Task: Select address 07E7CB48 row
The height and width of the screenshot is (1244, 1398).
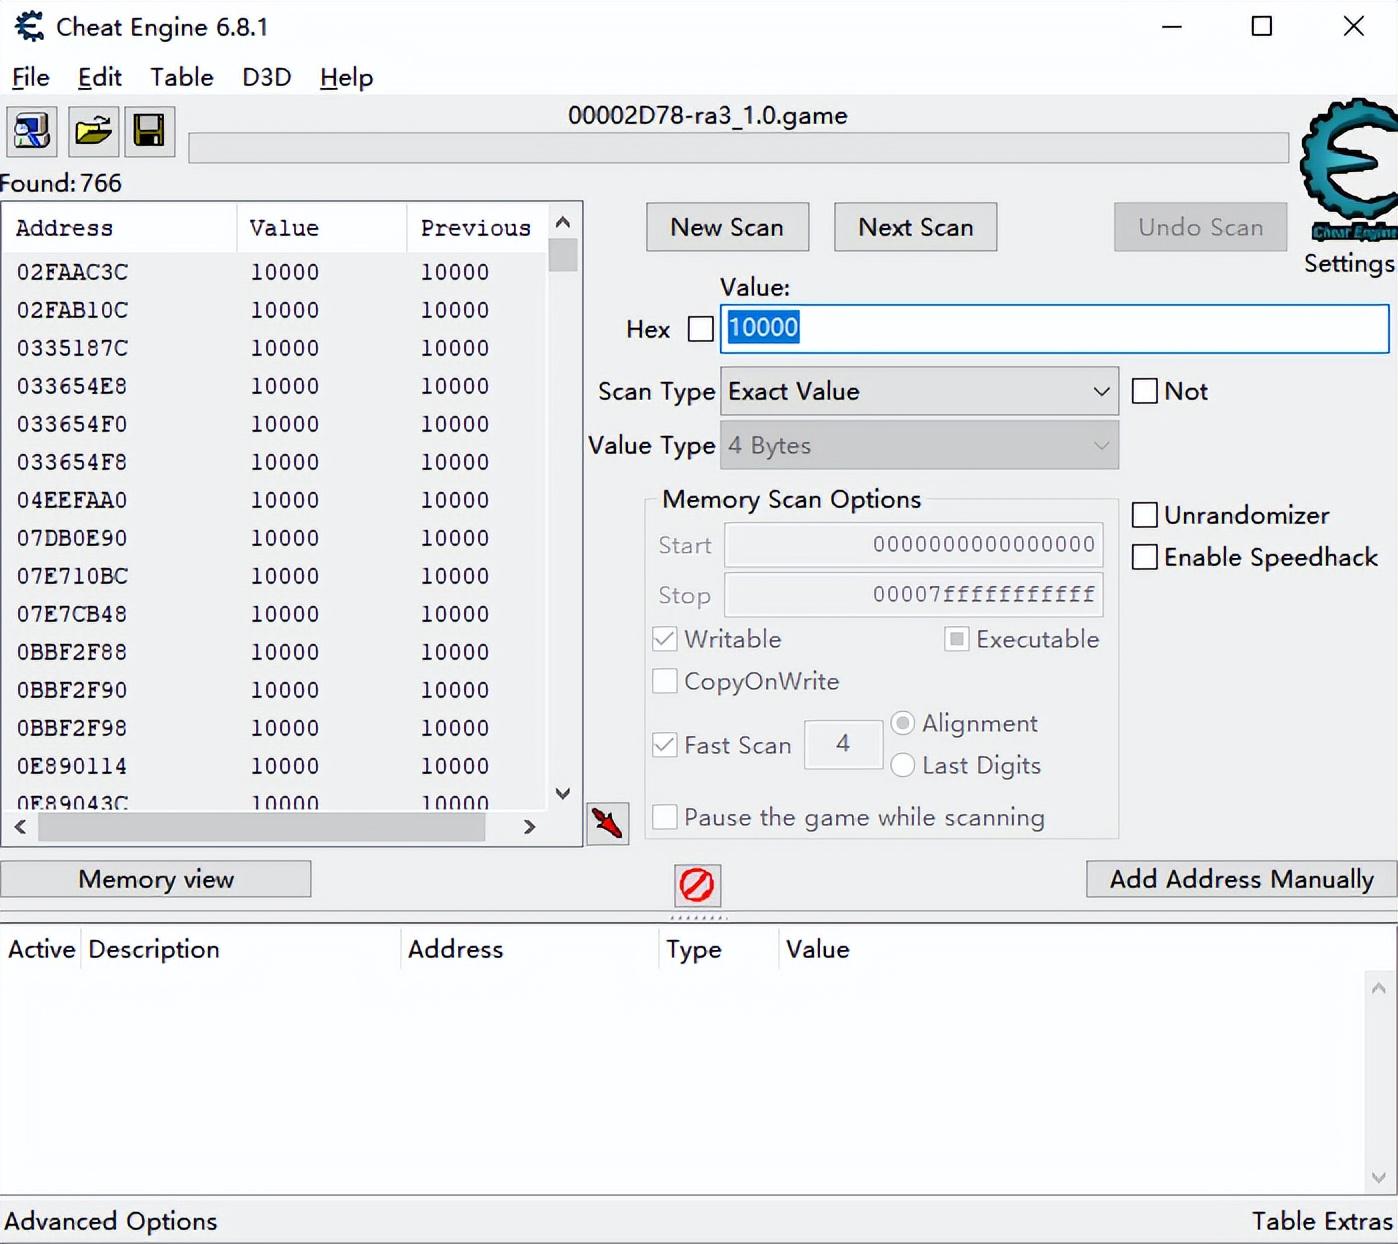Action: [274, 614]
